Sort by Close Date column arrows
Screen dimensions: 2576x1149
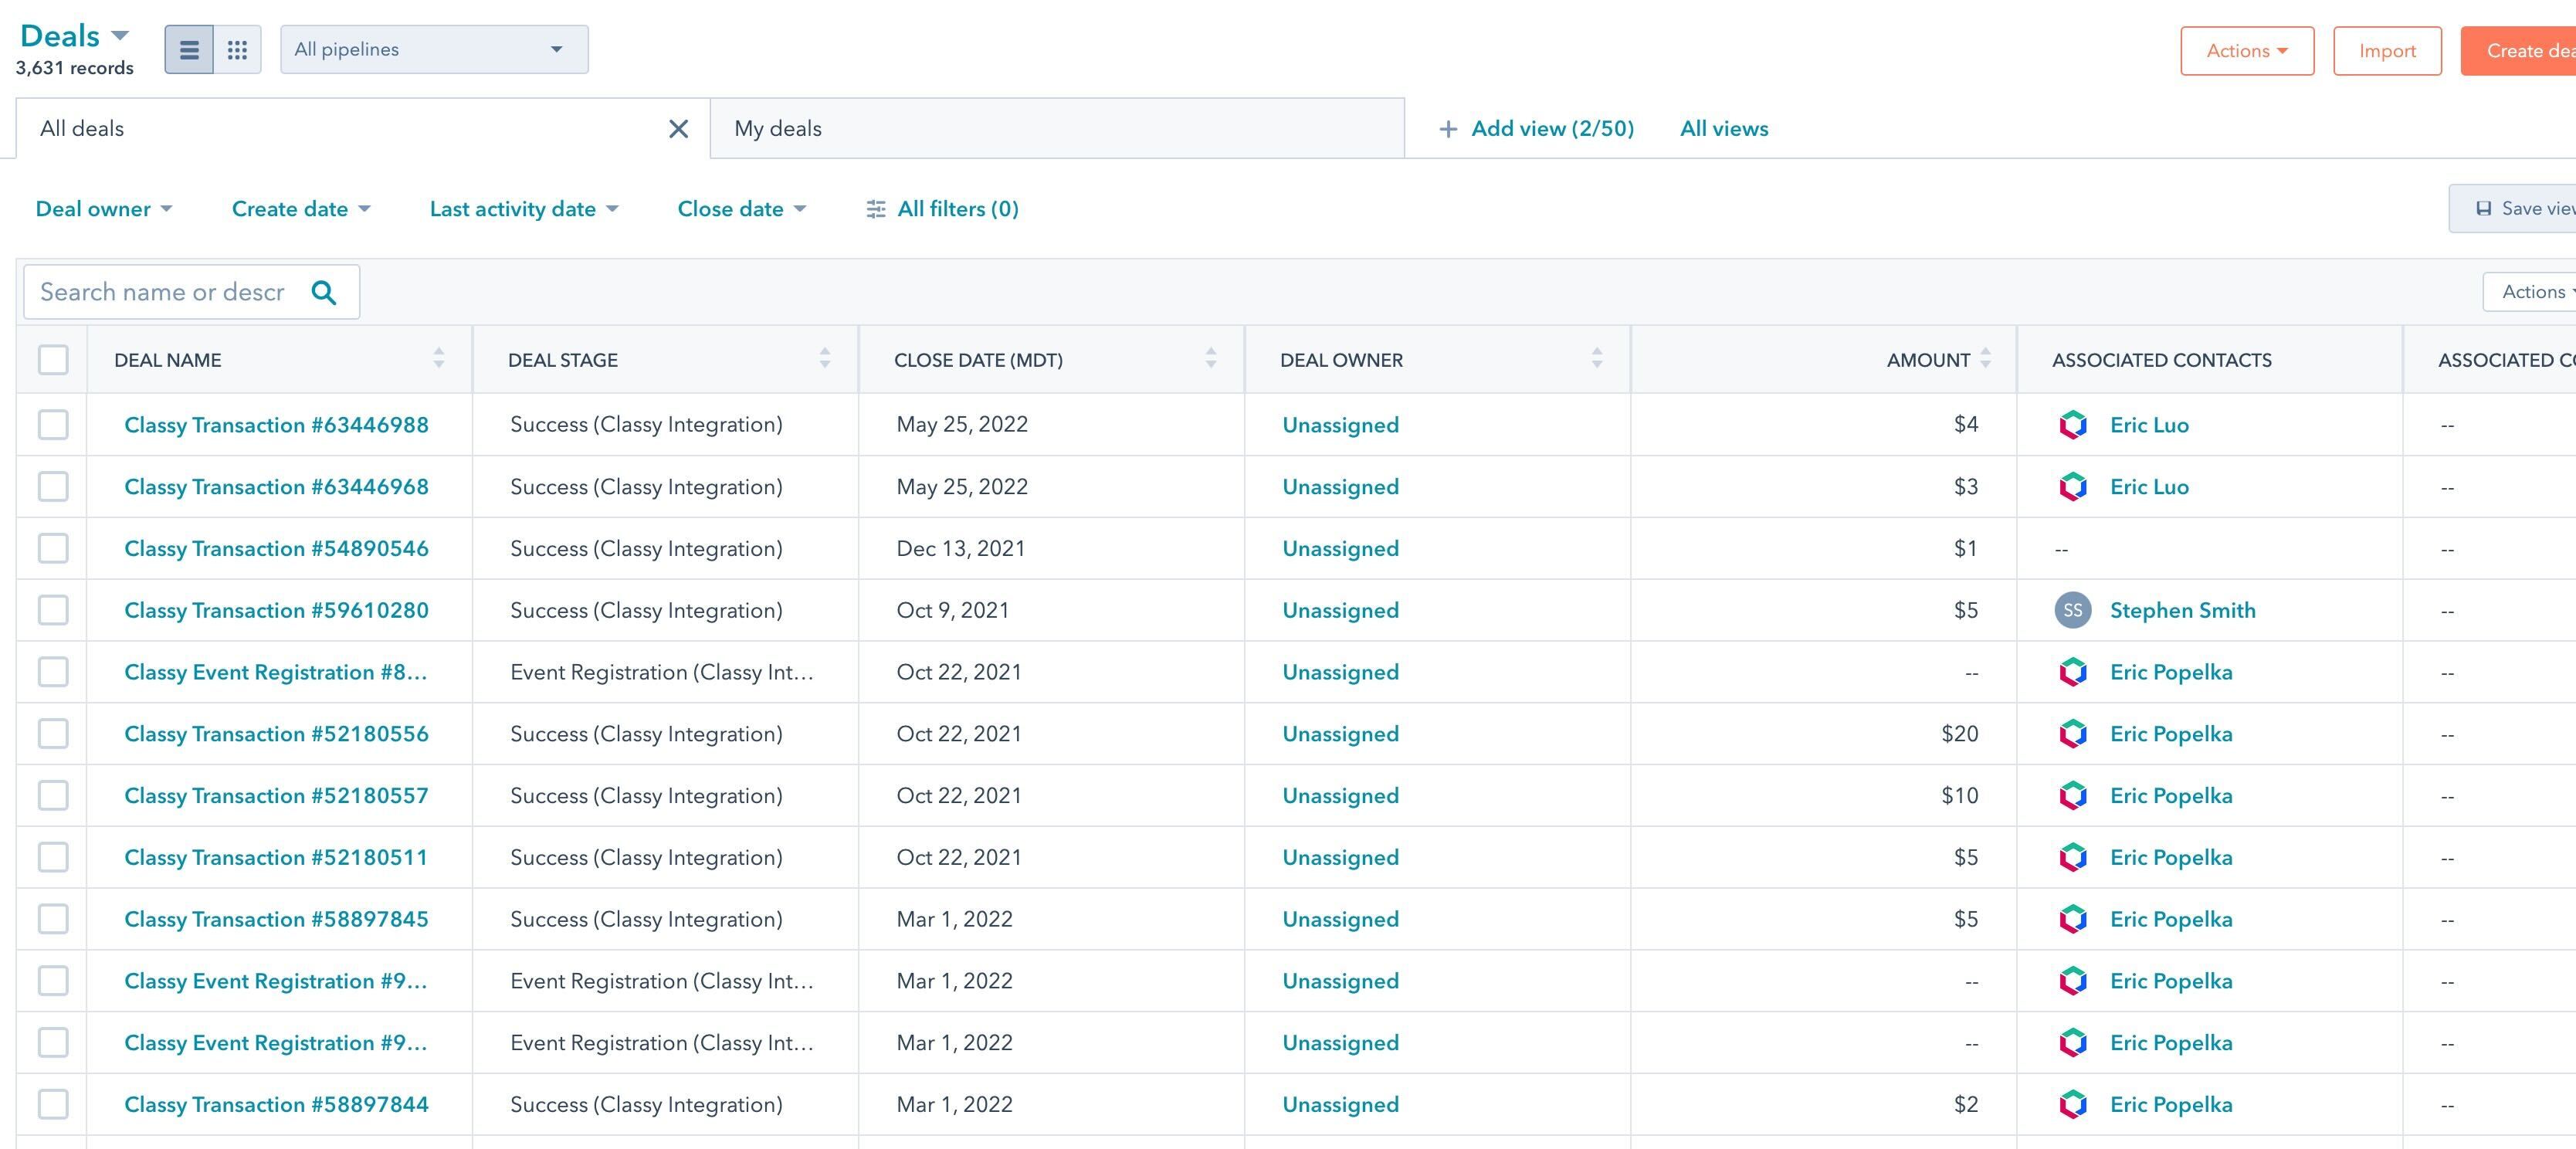click(x=1210, y=359)
